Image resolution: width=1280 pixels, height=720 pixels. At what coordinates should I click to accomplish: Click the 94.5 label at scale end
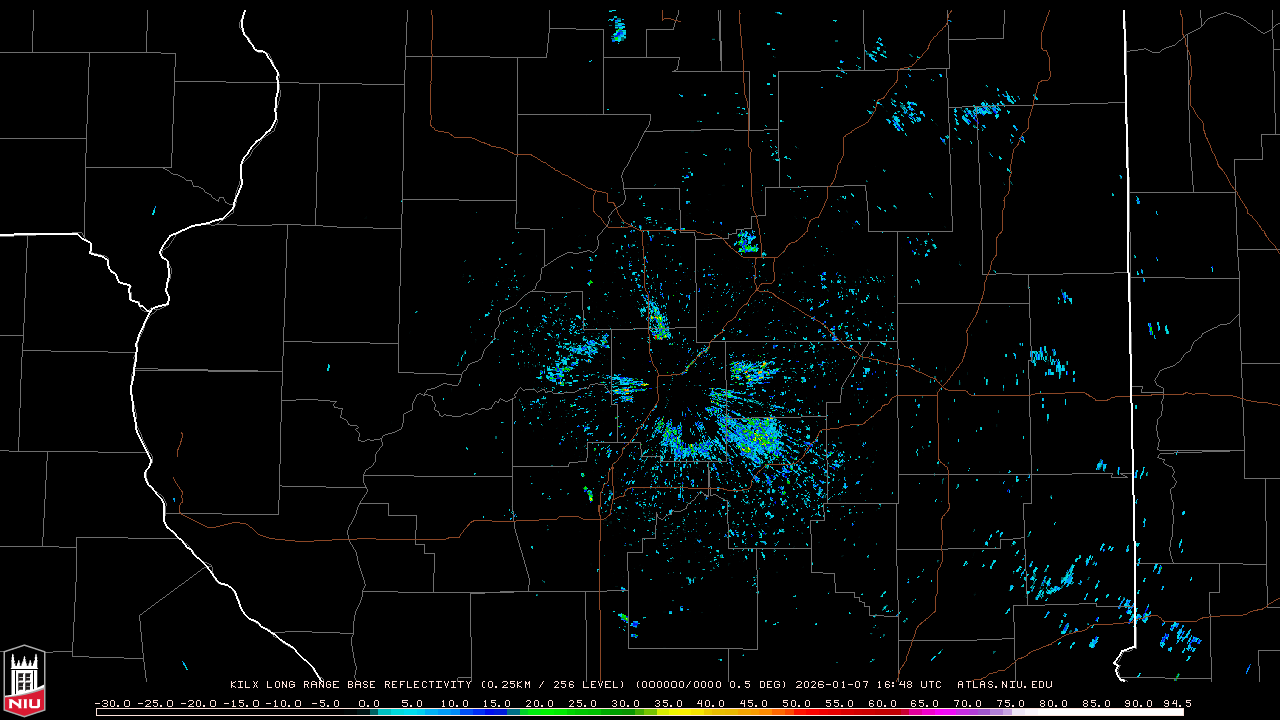click(1175, 703)
